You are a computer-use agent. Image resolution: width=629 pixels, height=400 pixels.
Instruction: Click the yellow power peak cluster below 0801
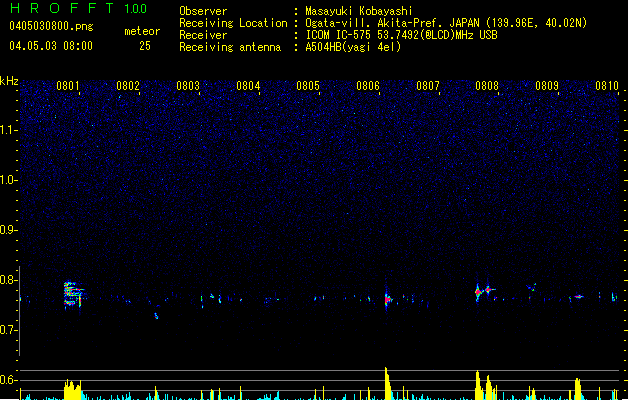pos(73,390)
